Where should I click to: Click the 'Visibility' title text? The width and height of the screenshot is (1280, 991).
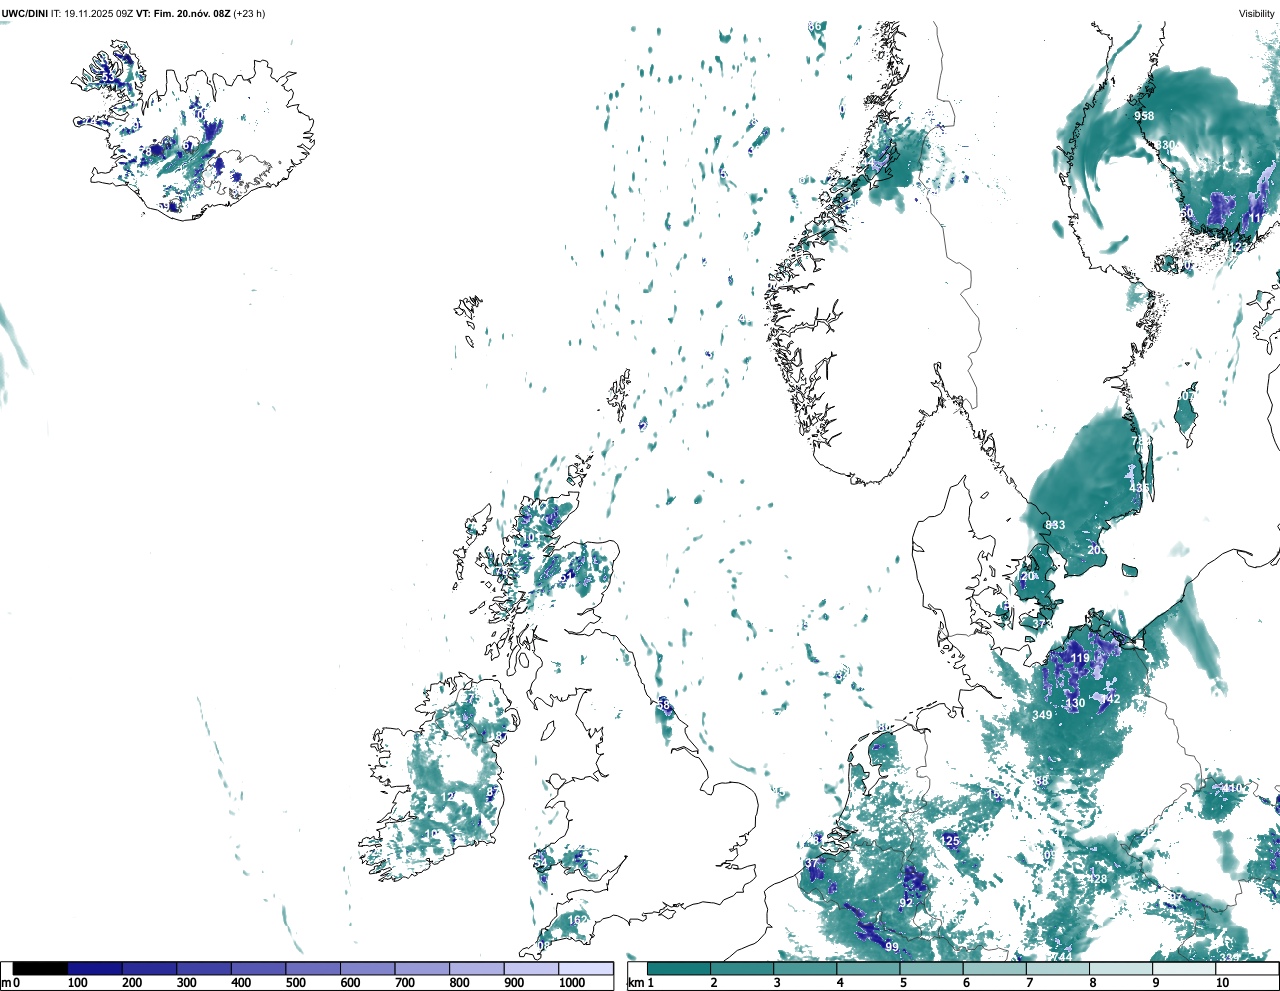(x=1257, y=14)
